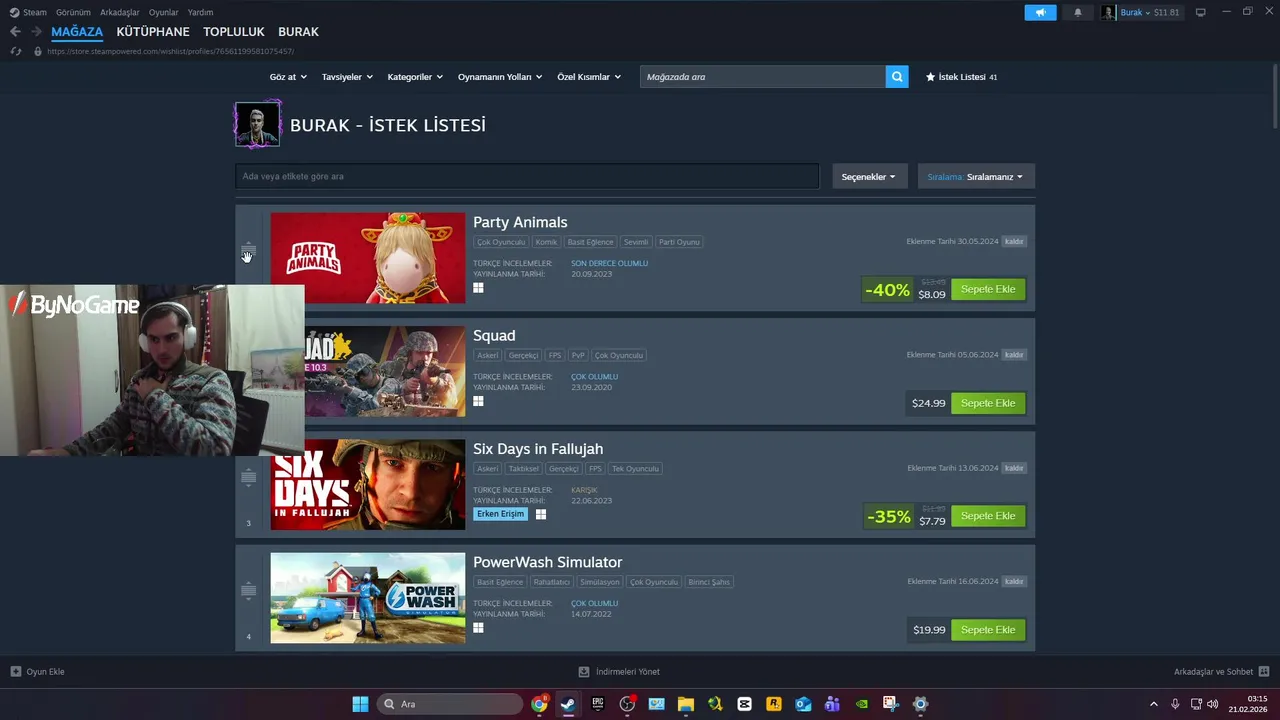Switch to KÜTÜPHANE tab

click(153, 32)
